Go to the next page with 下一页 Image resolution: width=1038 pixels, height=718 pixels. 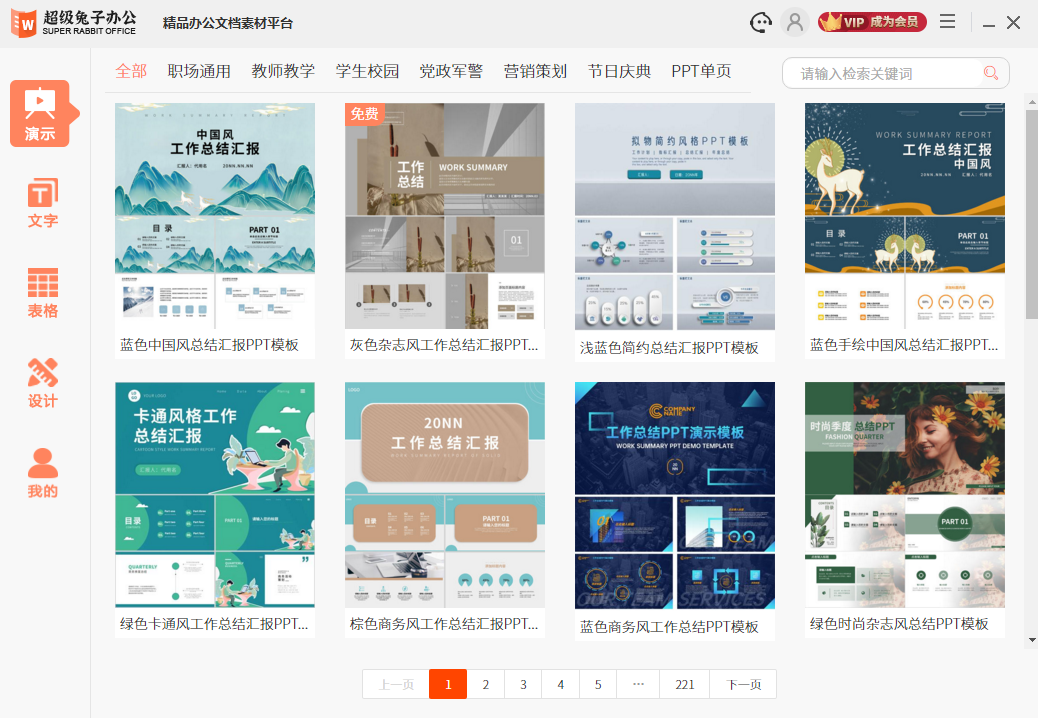(744, 684)
